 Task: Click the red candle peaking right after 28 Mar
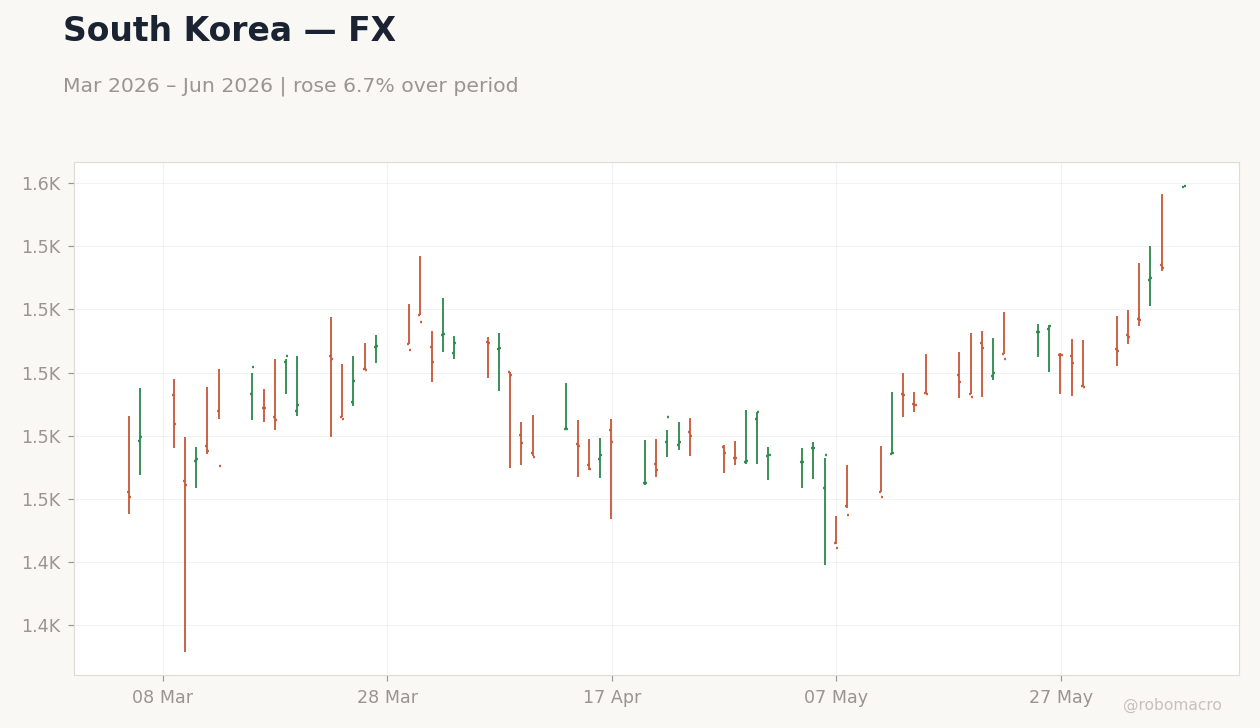click(x=420, y=287)
